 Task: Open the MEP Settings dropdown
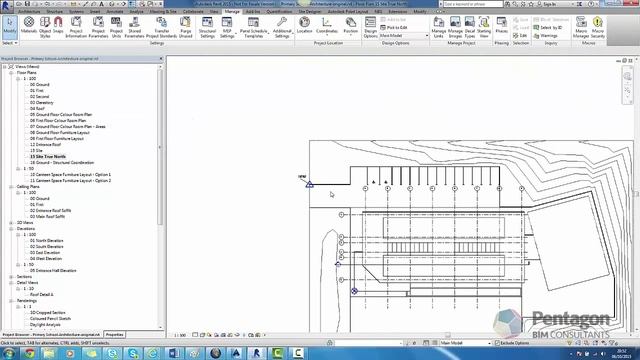(x=227, y=27)
